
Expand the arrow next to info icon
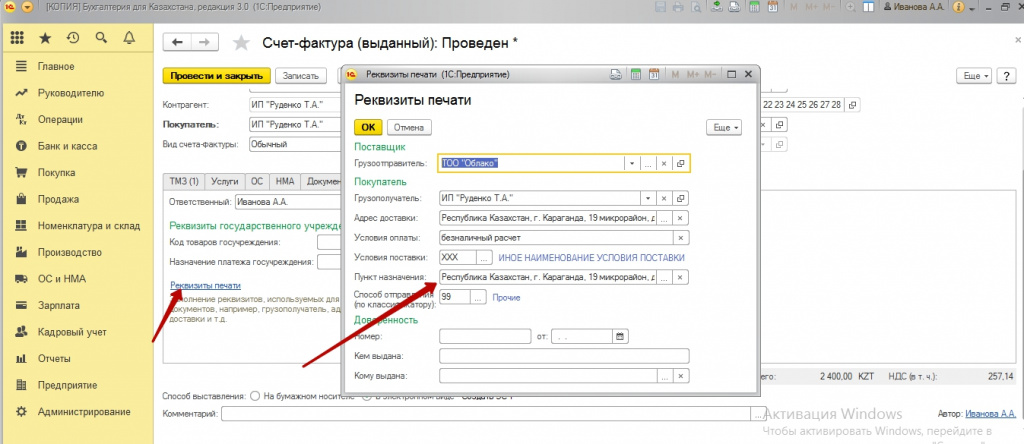click(x=972, y=8)
